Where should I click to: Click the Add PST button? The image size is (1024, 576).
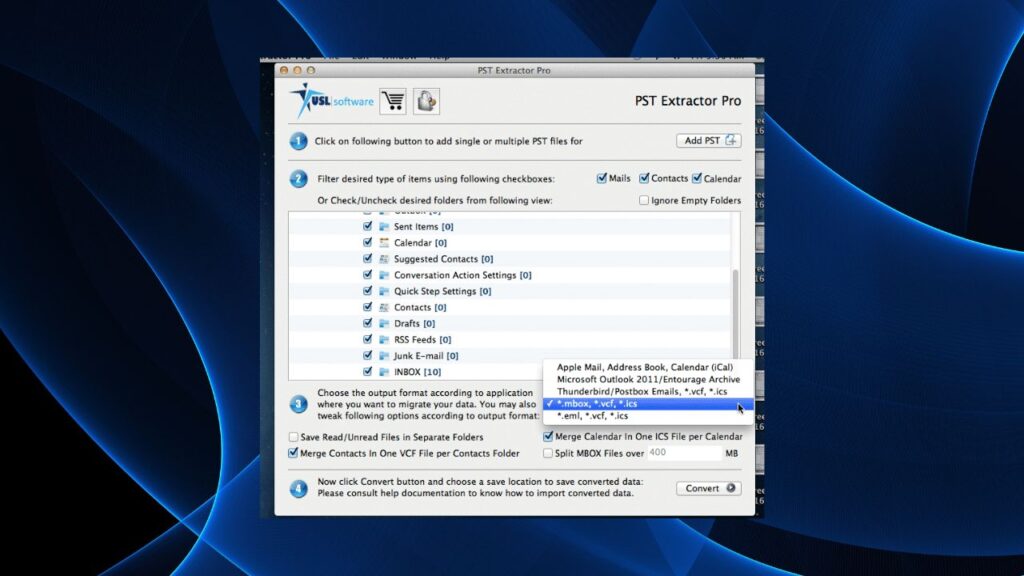708,141
